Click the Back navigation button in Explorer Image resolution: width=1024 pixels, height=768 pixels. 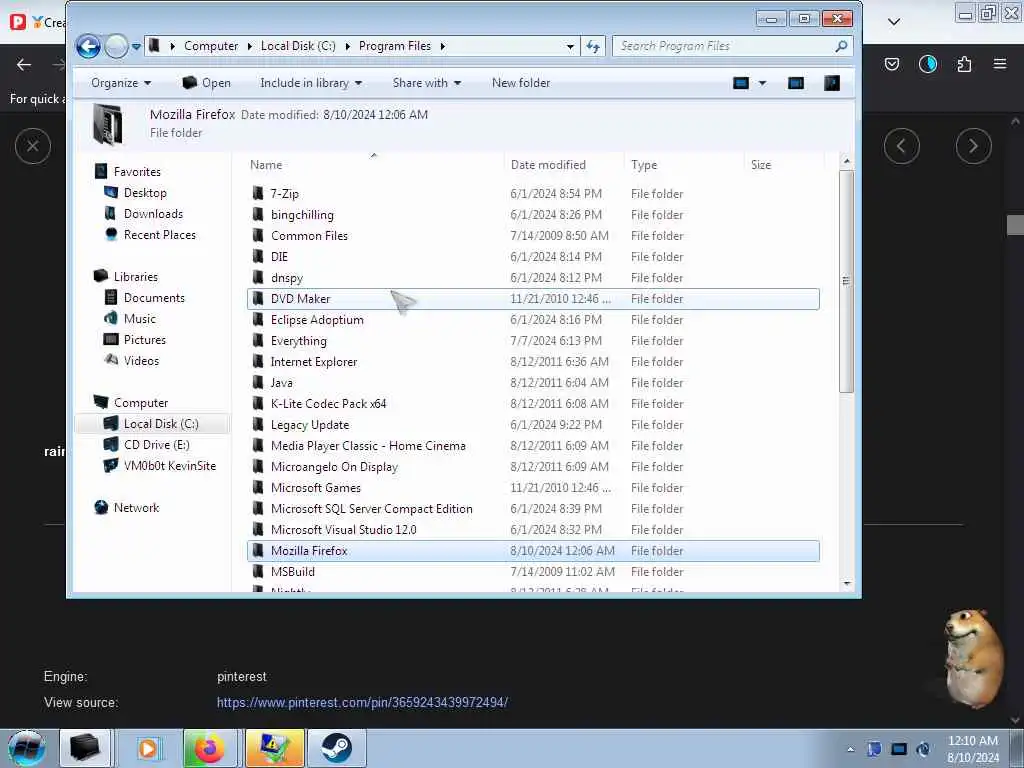[88, 46]
